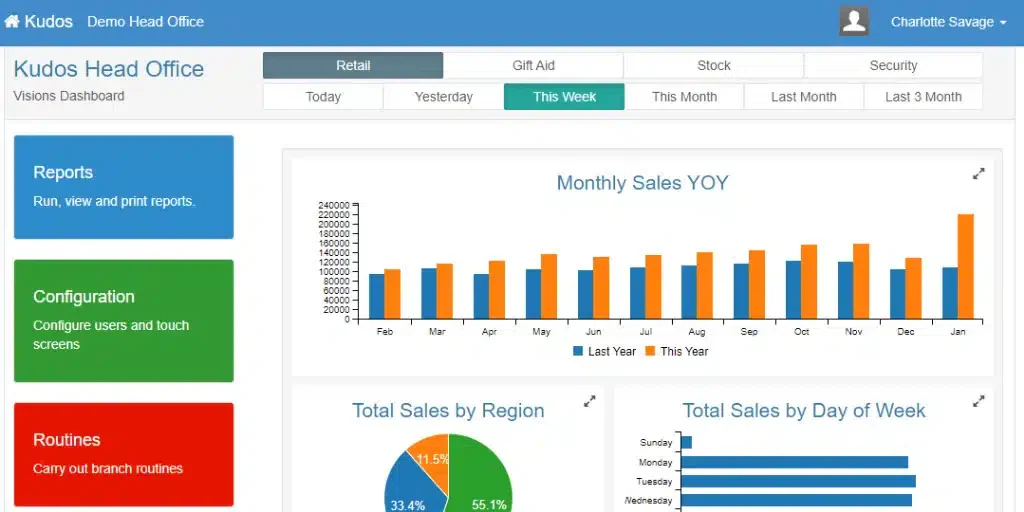1024x512 pixels.
Task: Select the Retail tab
Action: coord(353,65)
